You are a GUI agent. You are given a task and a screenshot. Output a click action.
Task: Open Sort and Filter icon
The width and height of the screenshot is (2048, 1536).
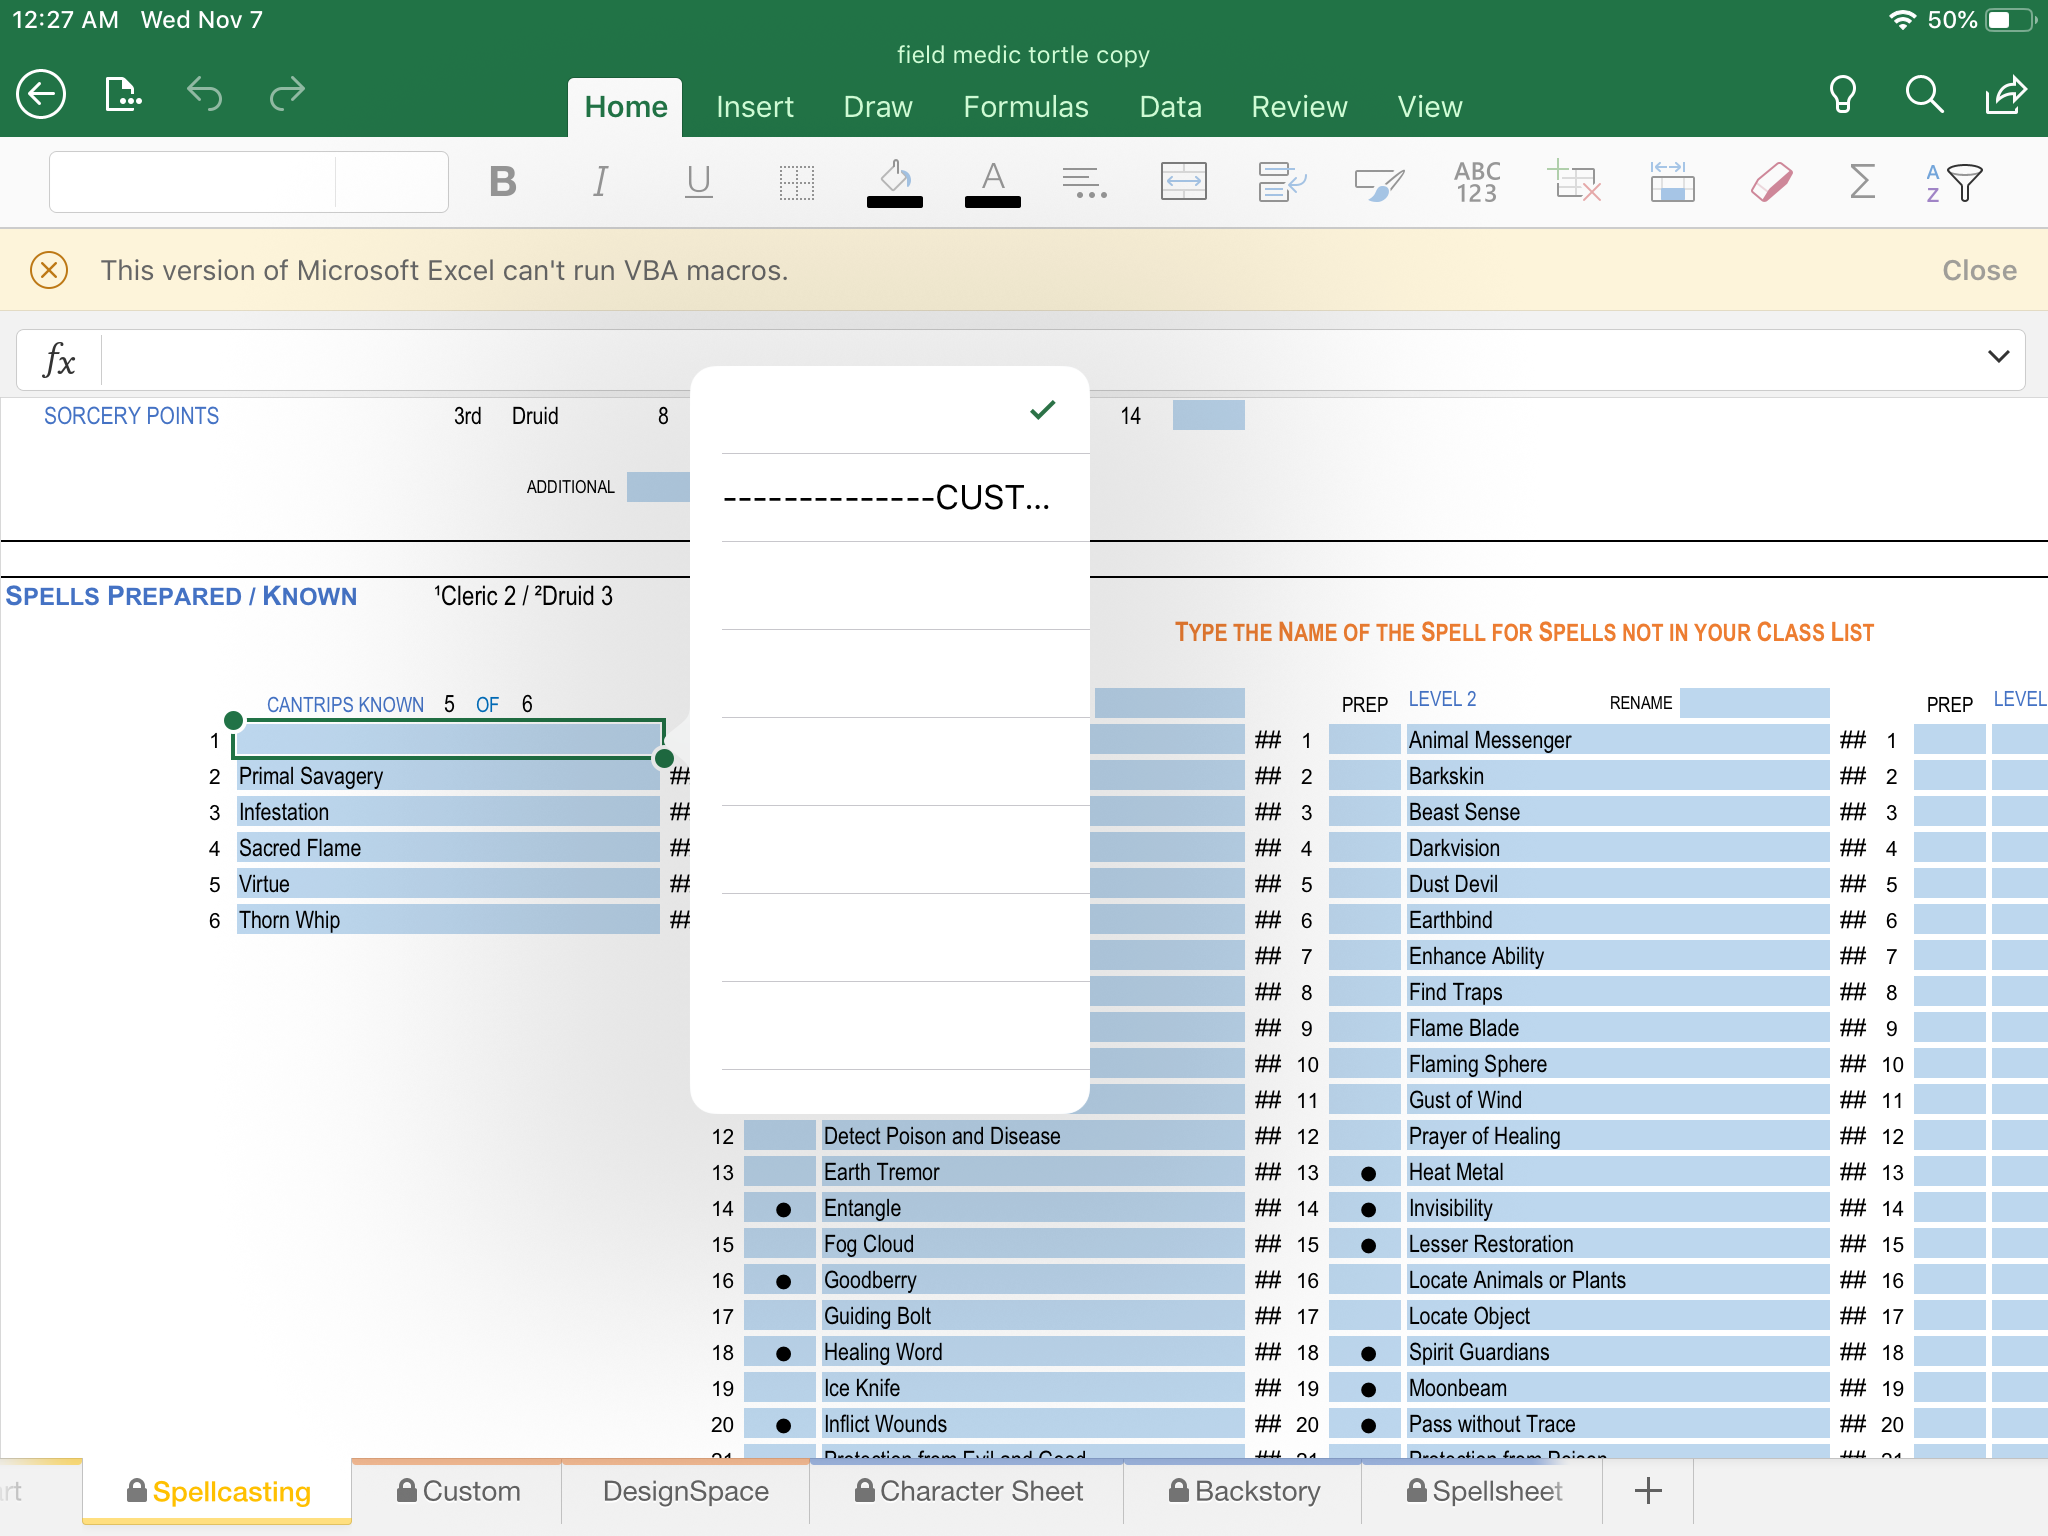pos(1953,182)
